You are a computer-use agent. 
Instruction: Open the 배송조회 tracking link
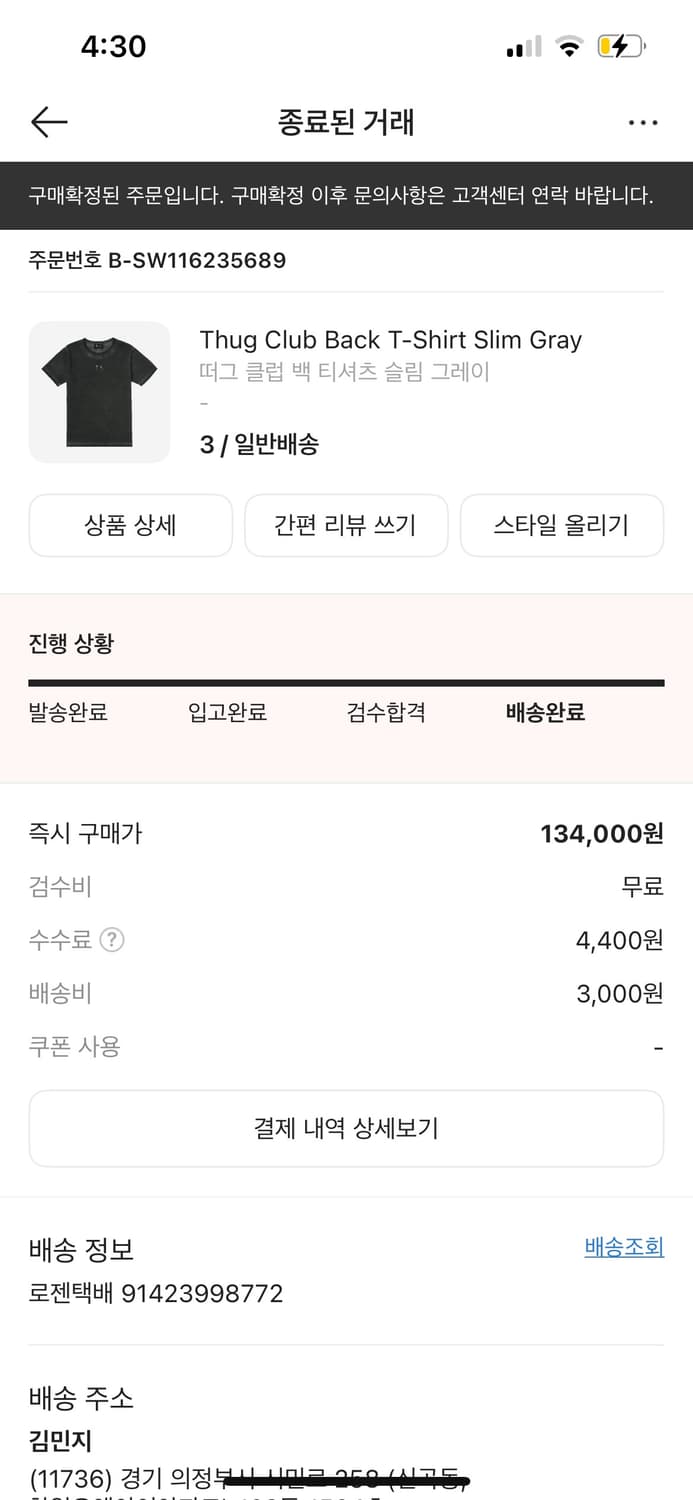[624, 1247]
